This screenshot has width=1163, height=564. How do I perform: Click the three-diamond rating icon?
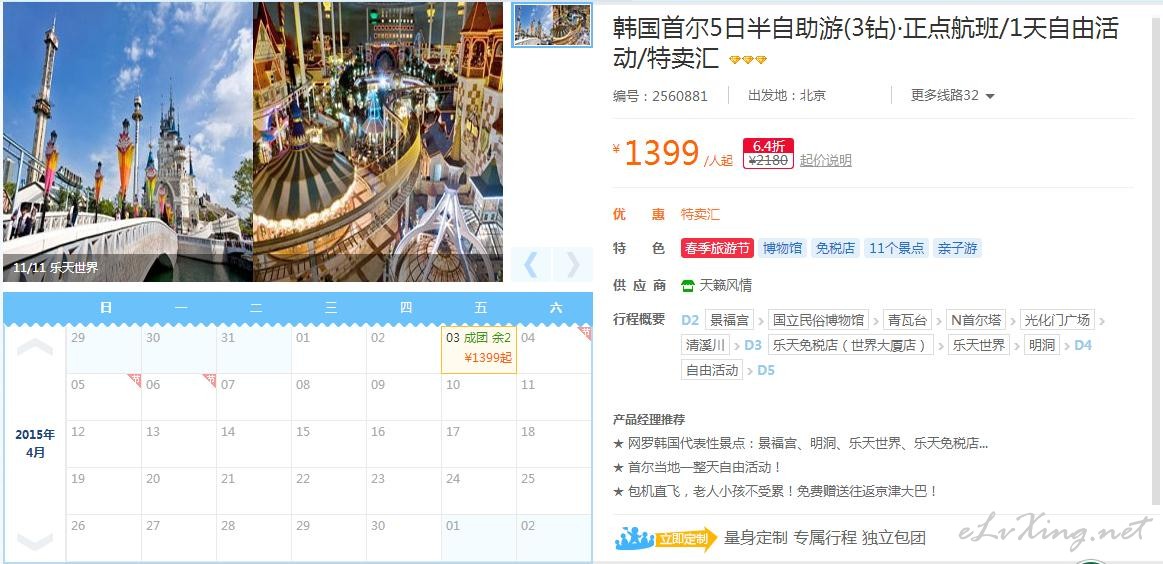click(x=748, y=59)
